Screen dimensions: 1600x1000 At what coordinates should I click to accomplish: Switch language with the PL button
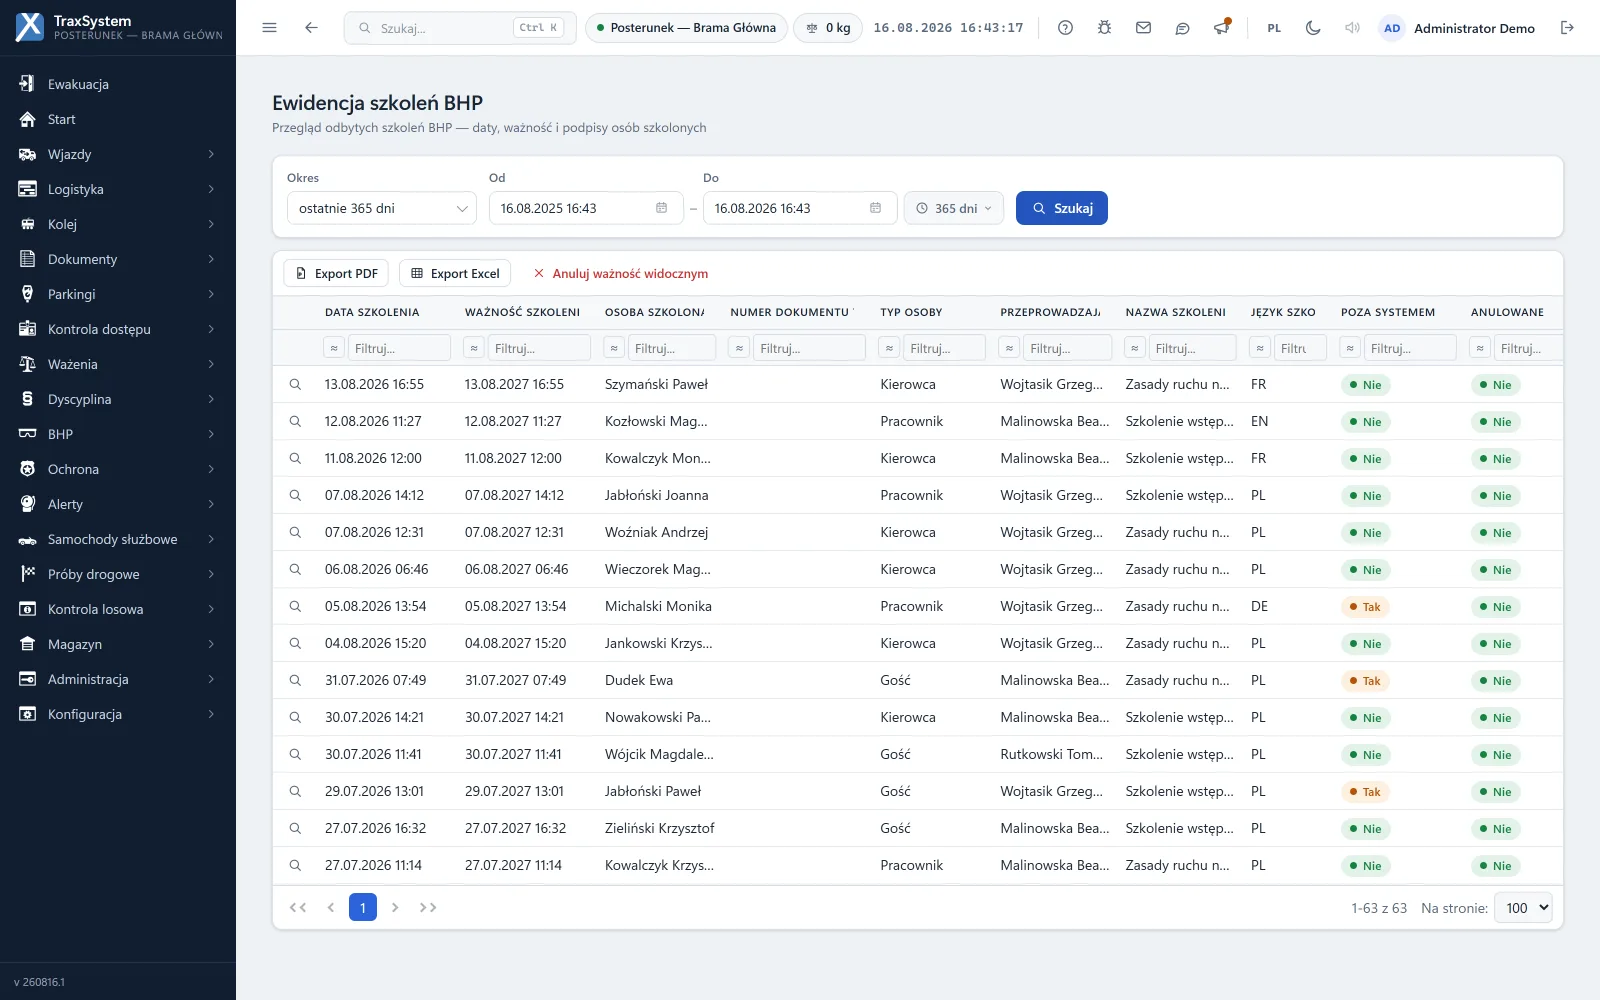coord(1274,28)
